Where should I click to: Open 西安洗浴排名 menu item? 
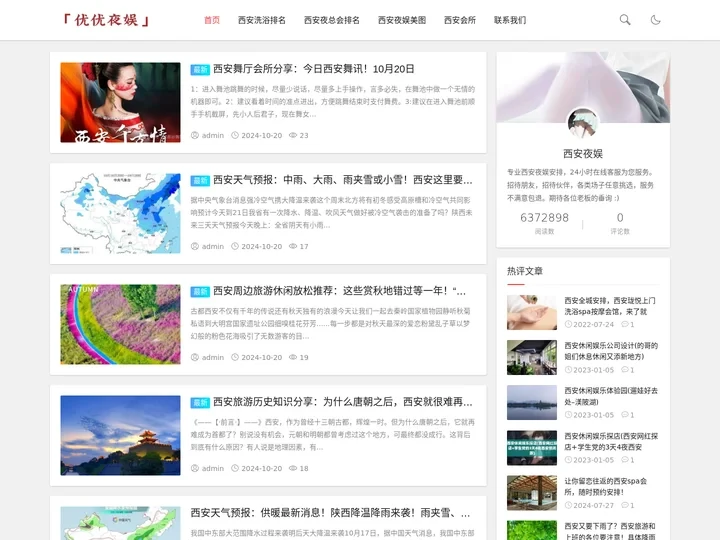pyautogui.click(x=262, y=20)
